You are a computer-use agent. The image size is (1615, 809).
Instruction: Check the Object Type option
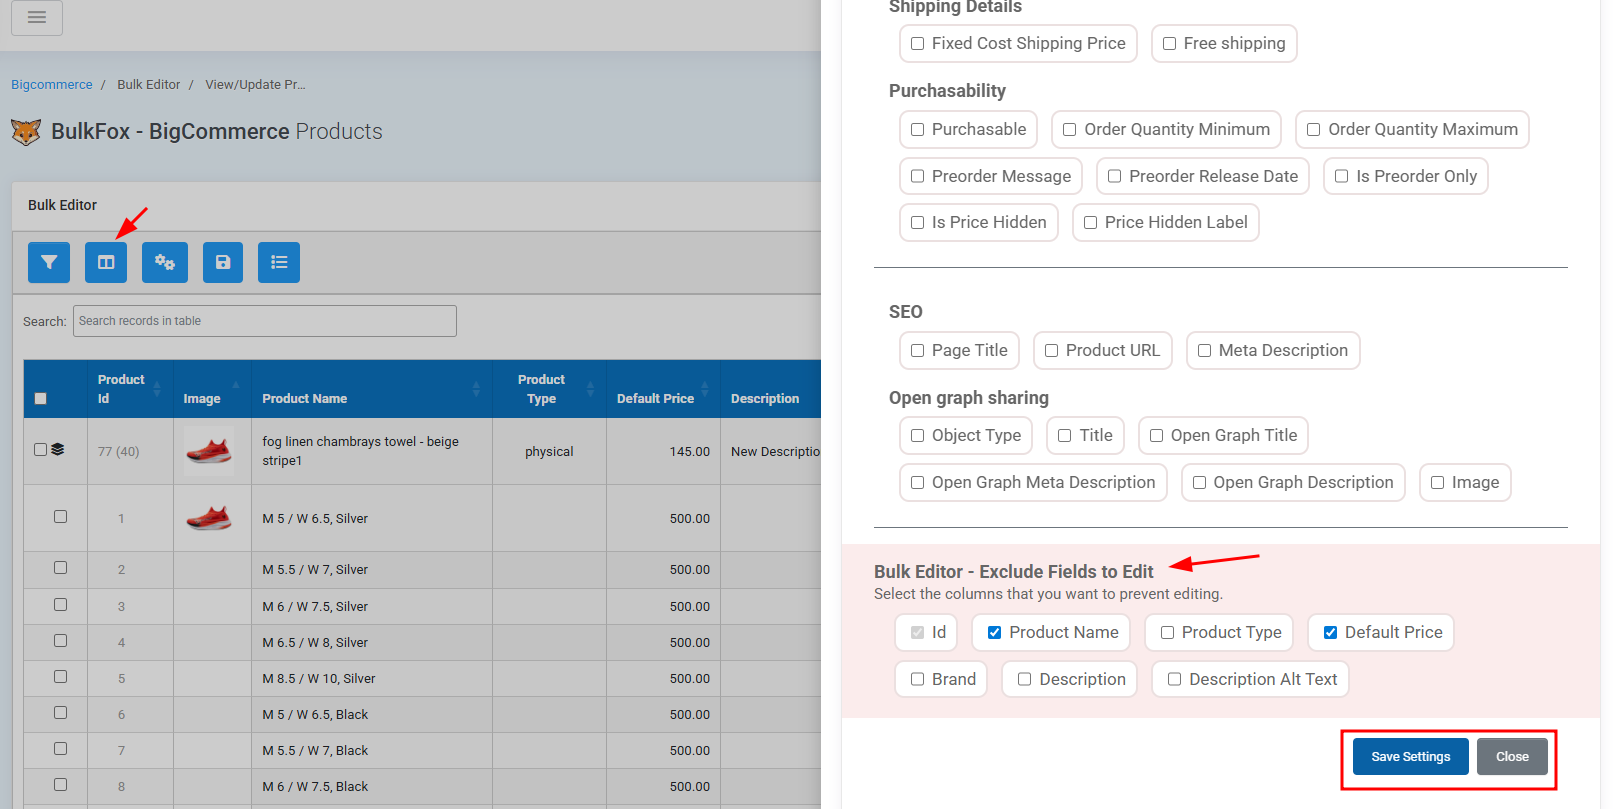tap(918, 436)
